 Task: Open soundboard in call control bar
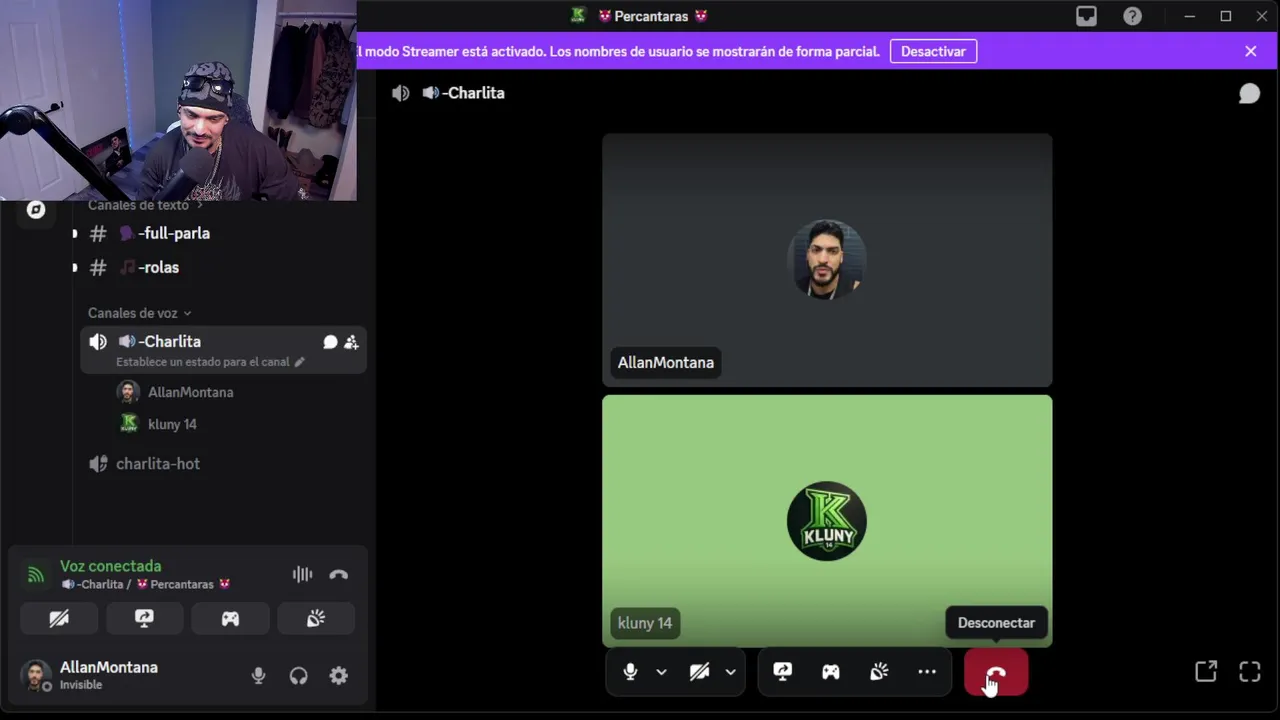[879, 672]
